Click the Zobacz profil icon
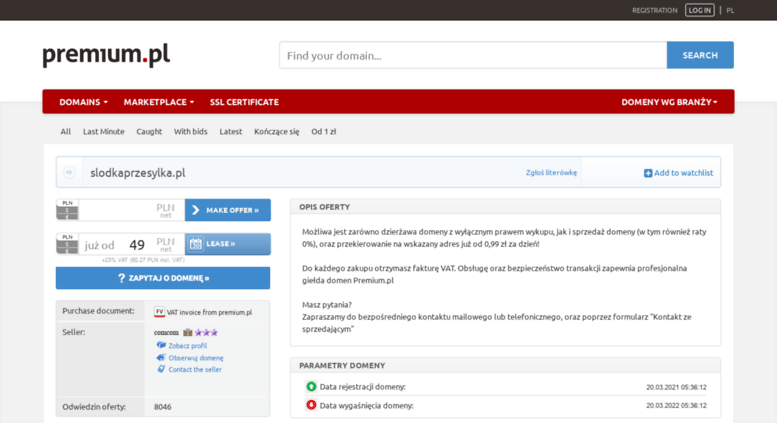Screen dimensions: 777x423 tap(161, 345)
